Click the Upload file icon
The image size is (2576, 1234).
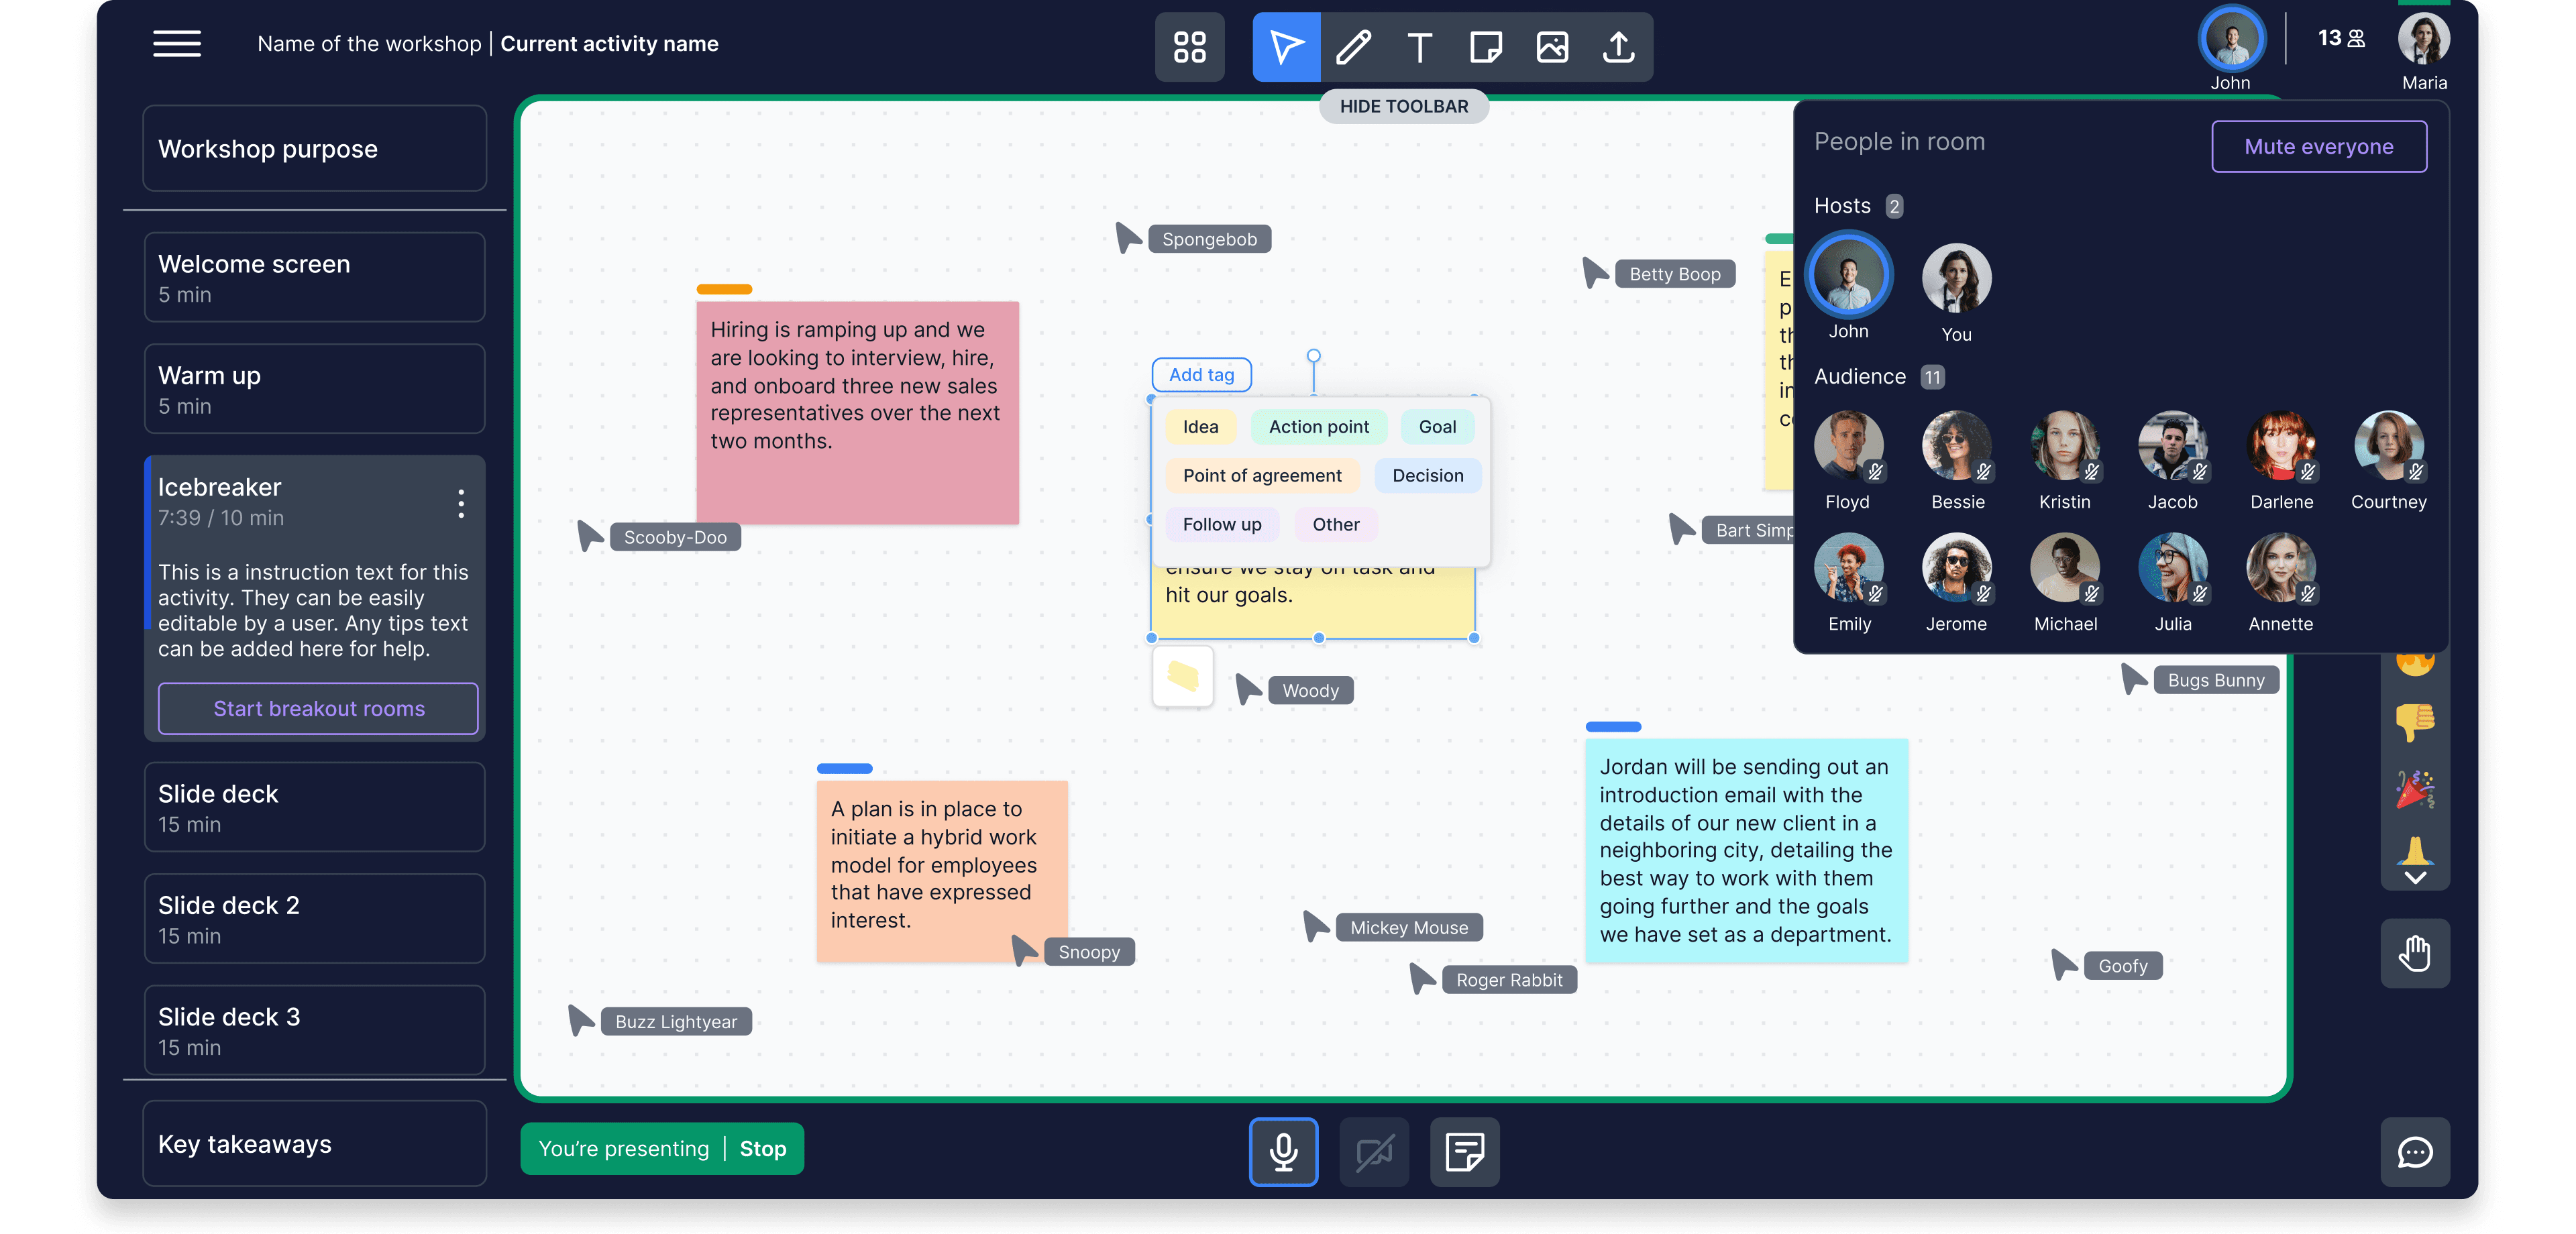pyautogui.click(x=1618, y=46)
